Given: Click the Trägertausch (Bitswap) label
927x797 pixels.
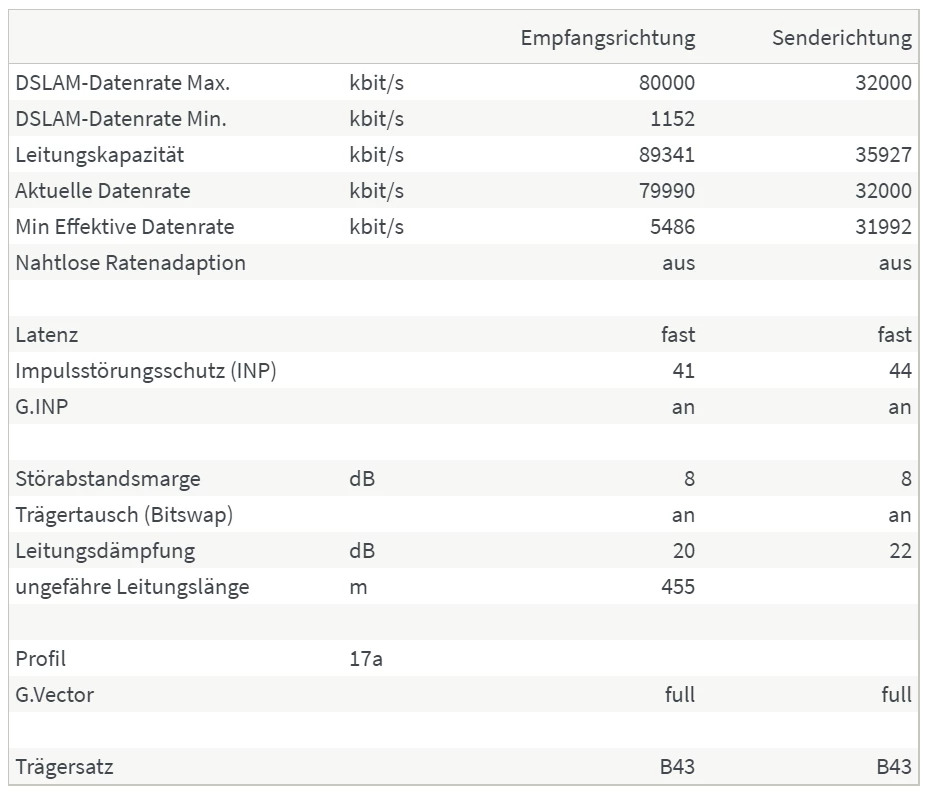Looking at the screenshot, I should [124, 515].
